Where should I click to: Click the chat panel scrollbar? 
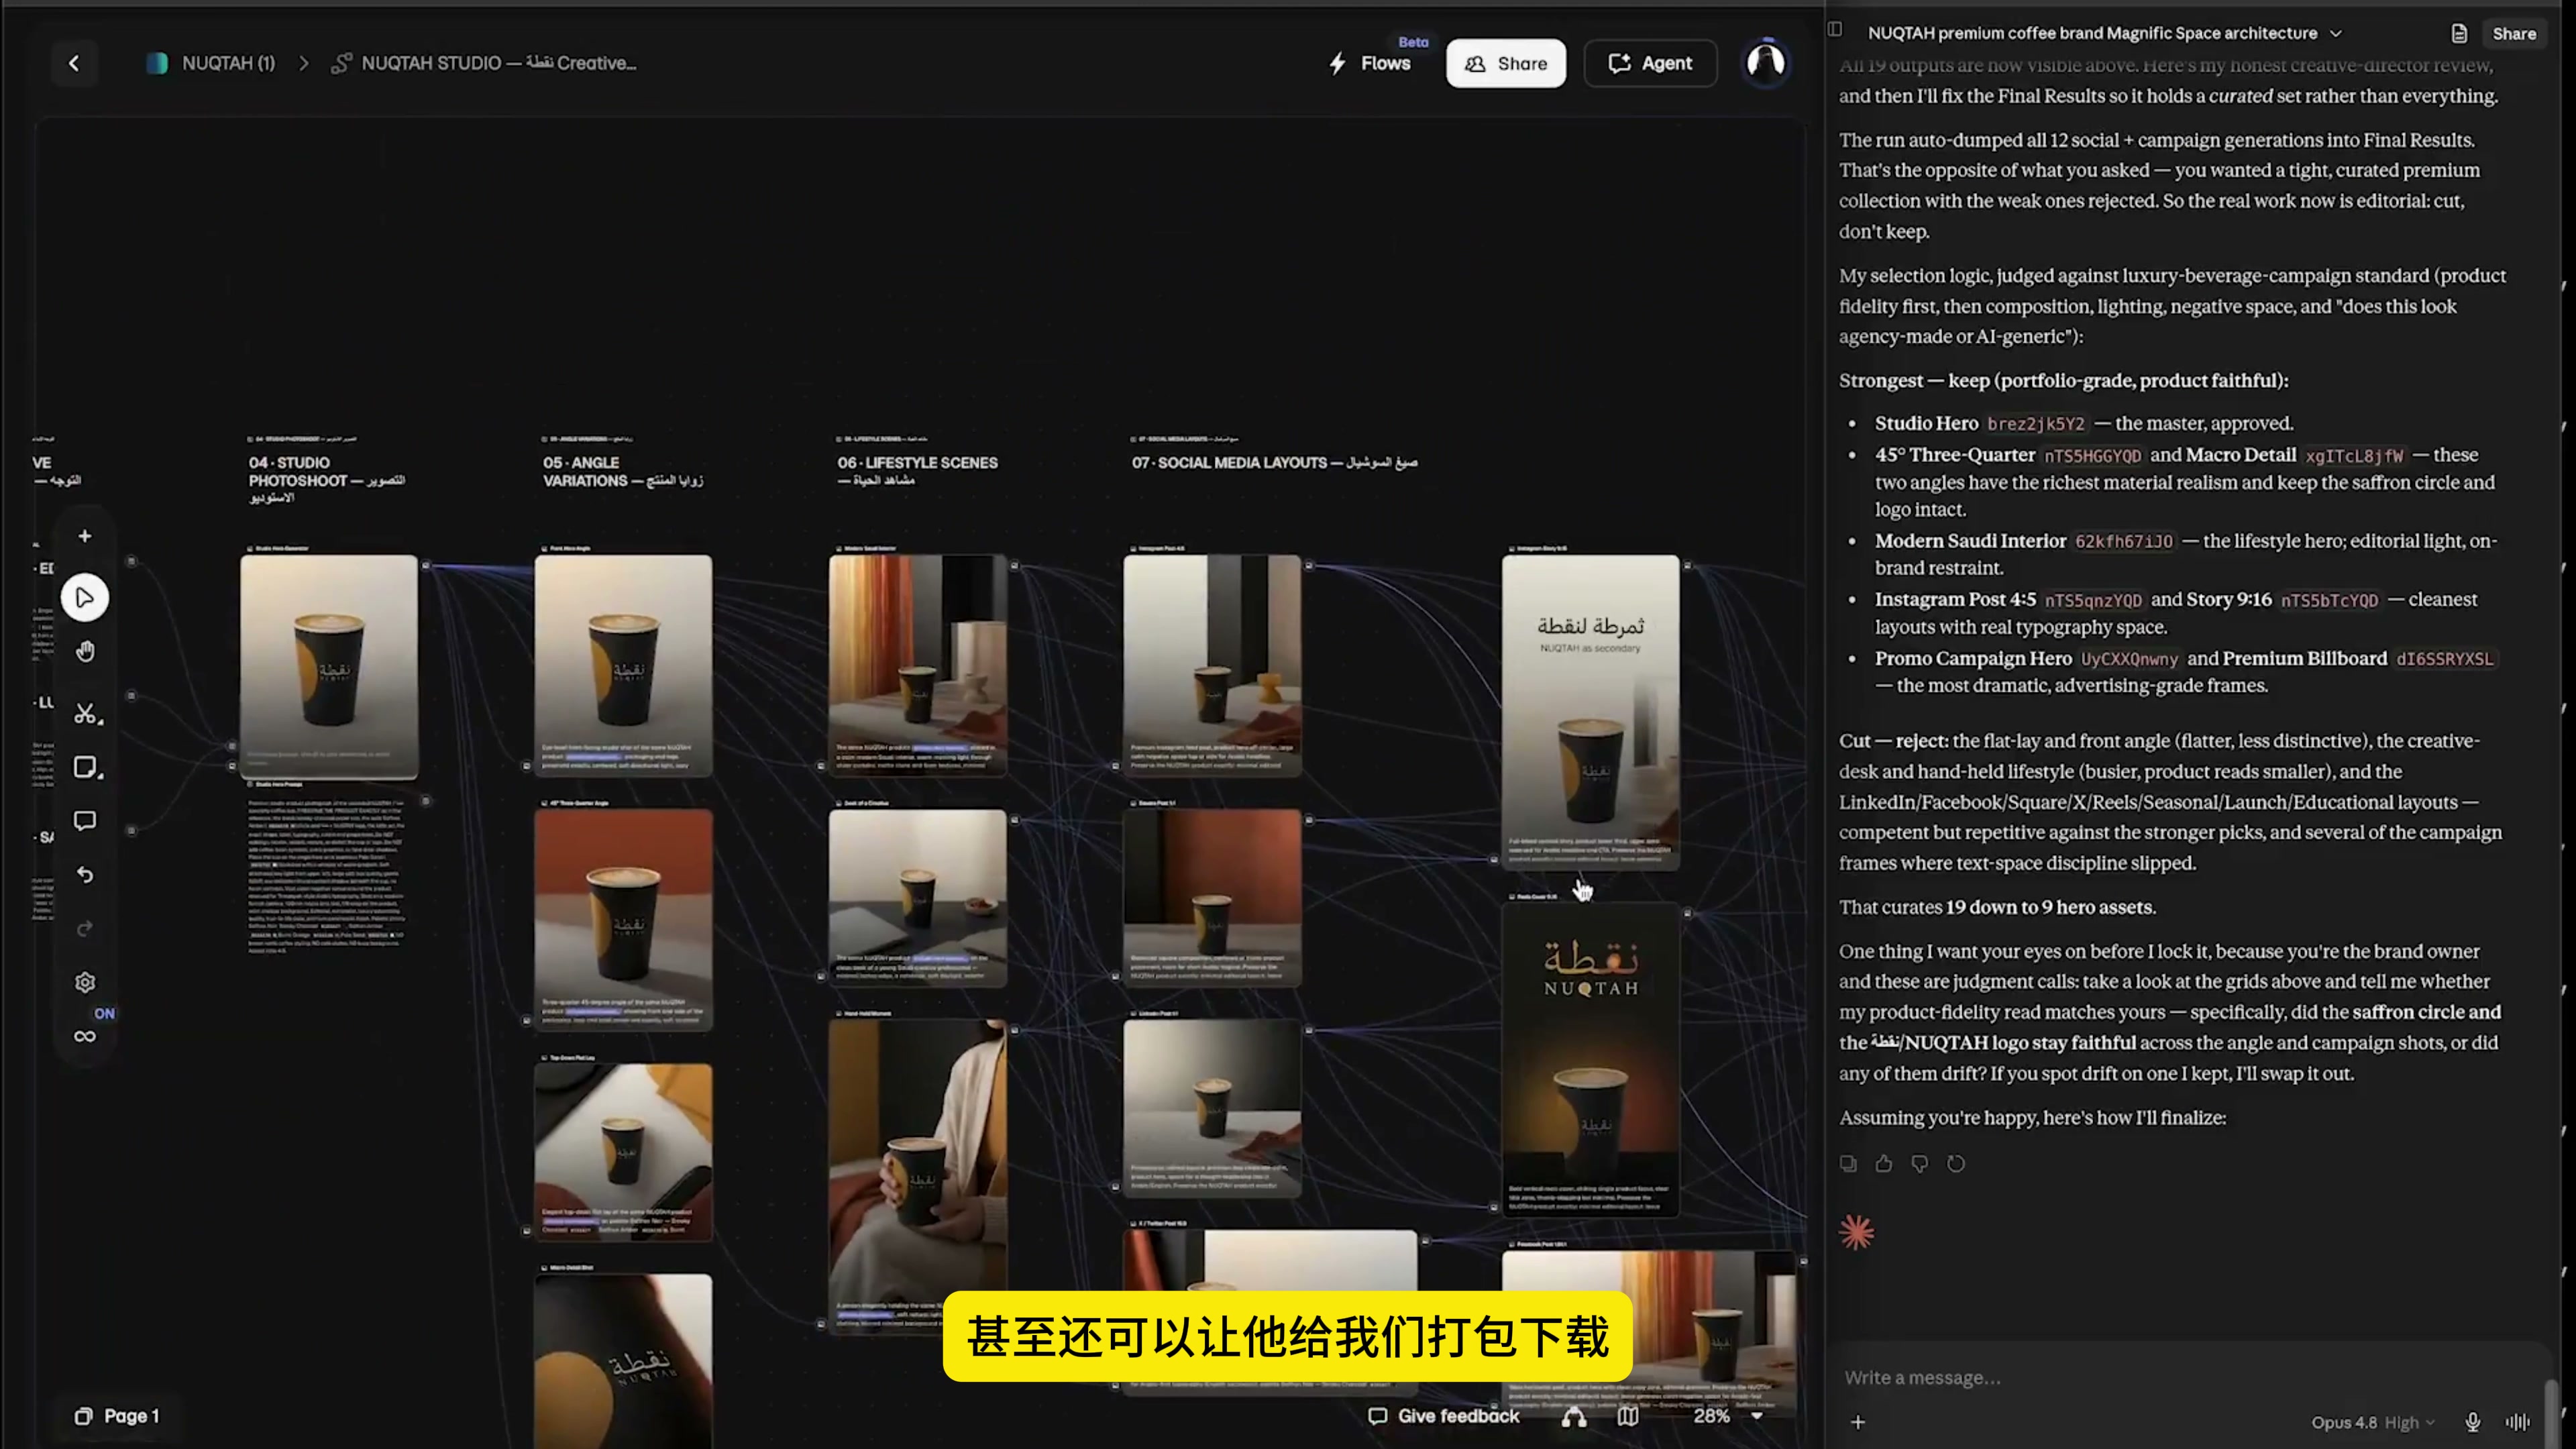pos(2551,1412)
